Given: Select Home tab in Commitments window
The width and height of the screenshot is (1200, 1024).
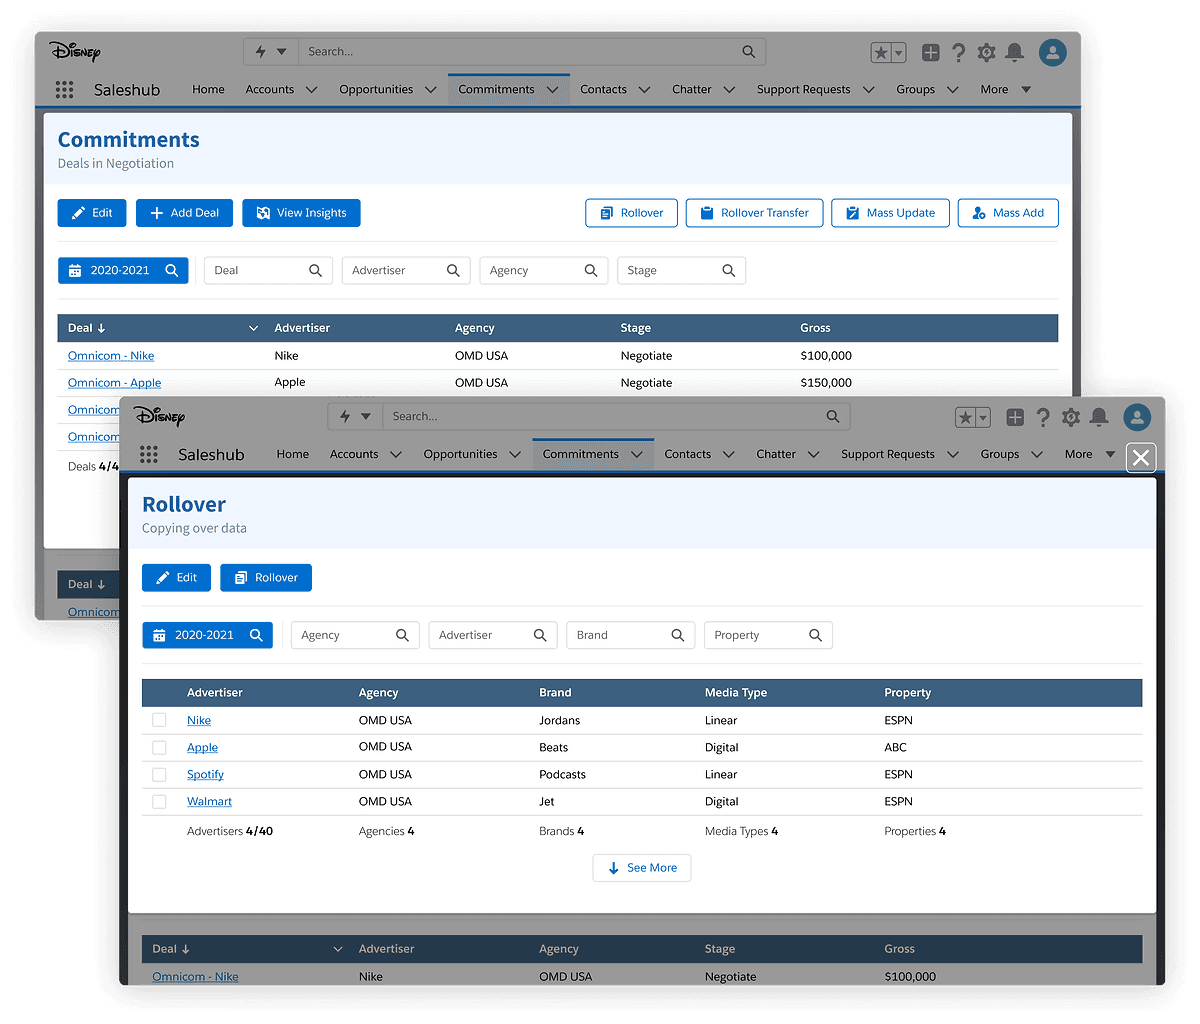Looking at the screenshot, I should coord(208,89).
